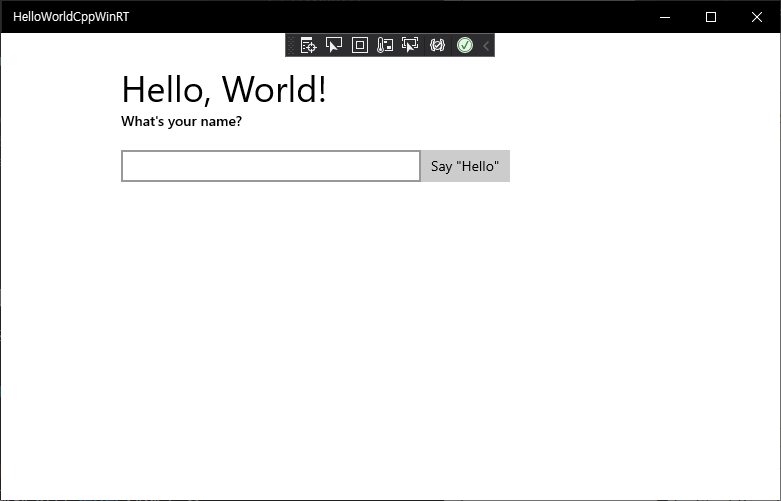Minimize the HelloWorldCppWinRT window
The width and height of the screenshot is (781, 501).
point(665,17)
